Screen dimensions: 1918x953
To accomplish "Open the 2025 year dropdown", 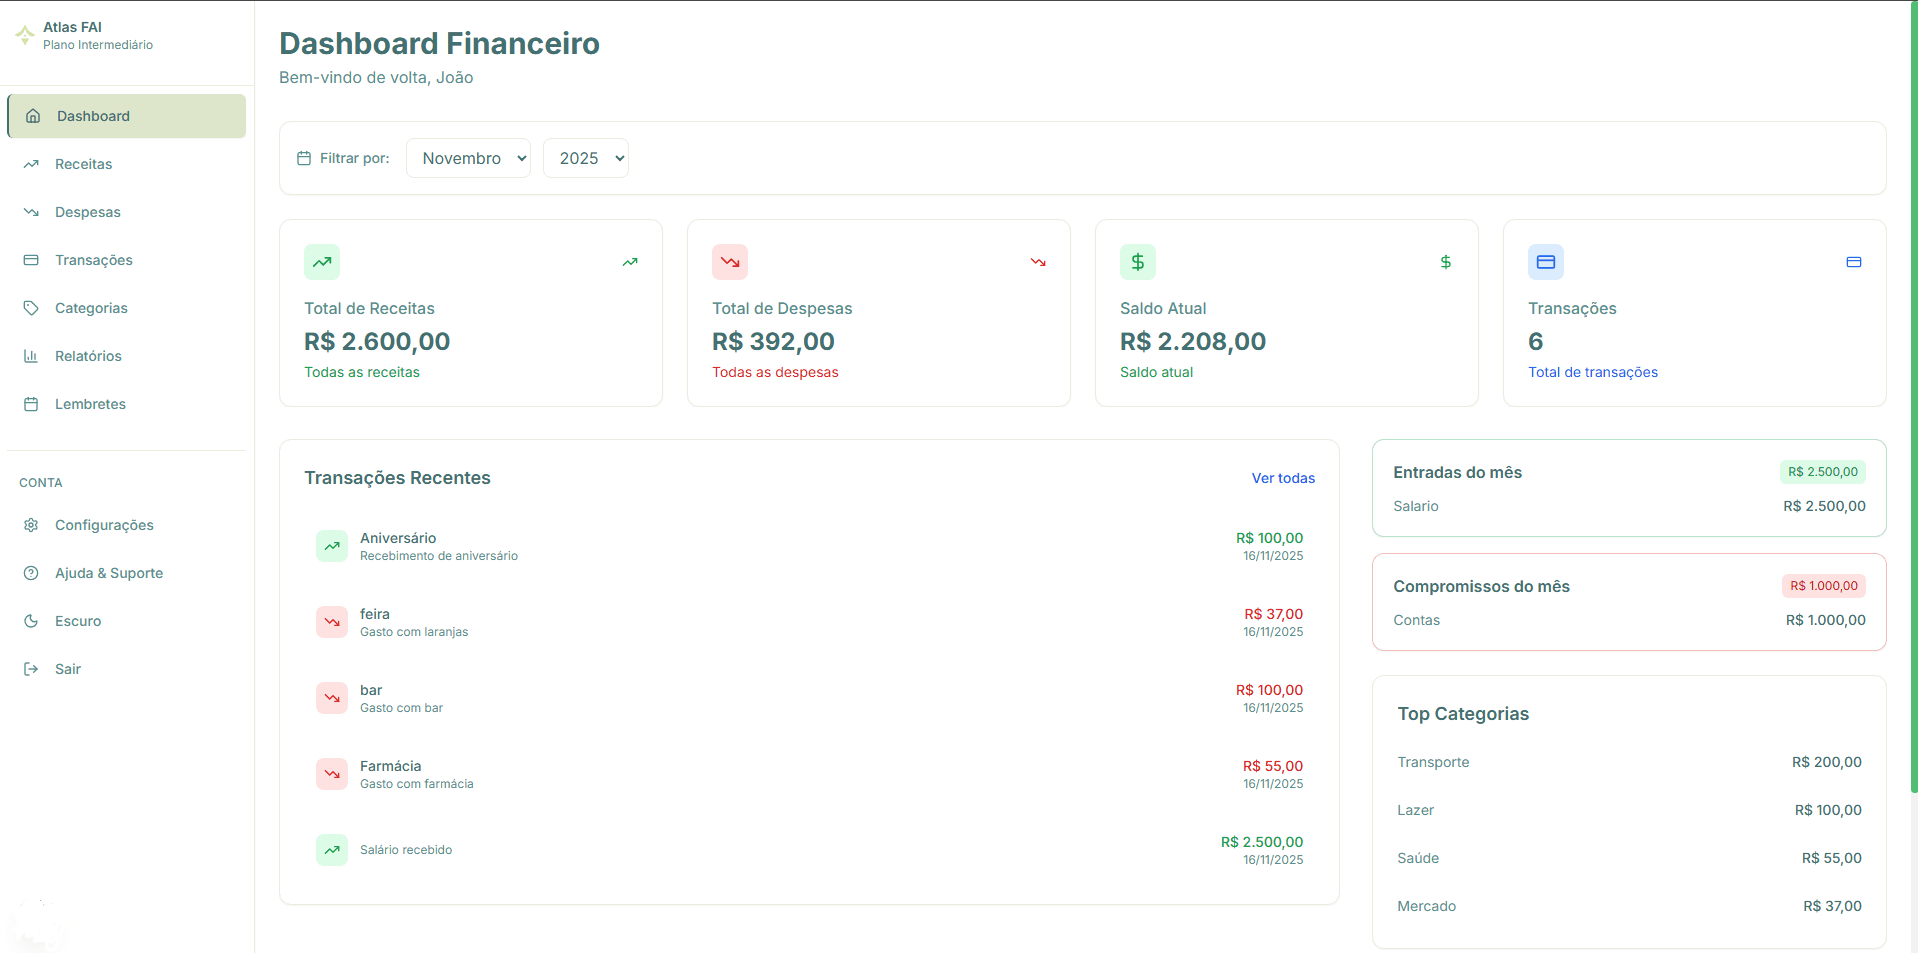I will (585, 158).
